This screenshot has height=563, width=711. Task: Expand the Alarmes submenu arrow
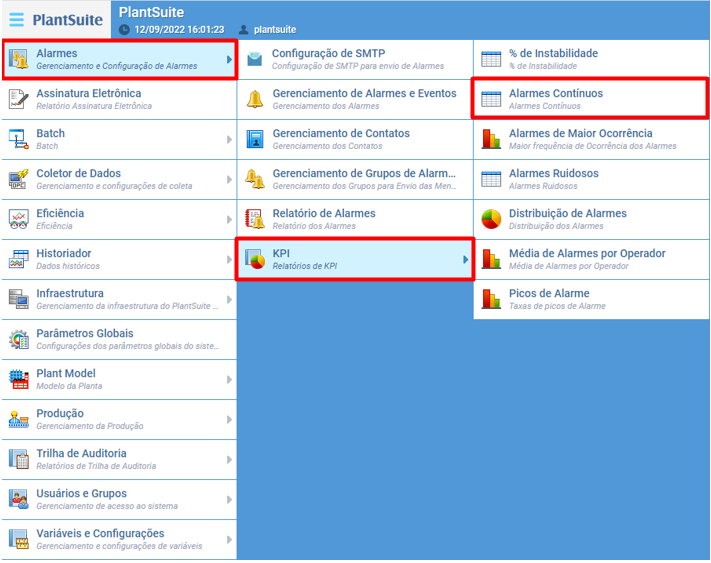[x=229, y=59]
